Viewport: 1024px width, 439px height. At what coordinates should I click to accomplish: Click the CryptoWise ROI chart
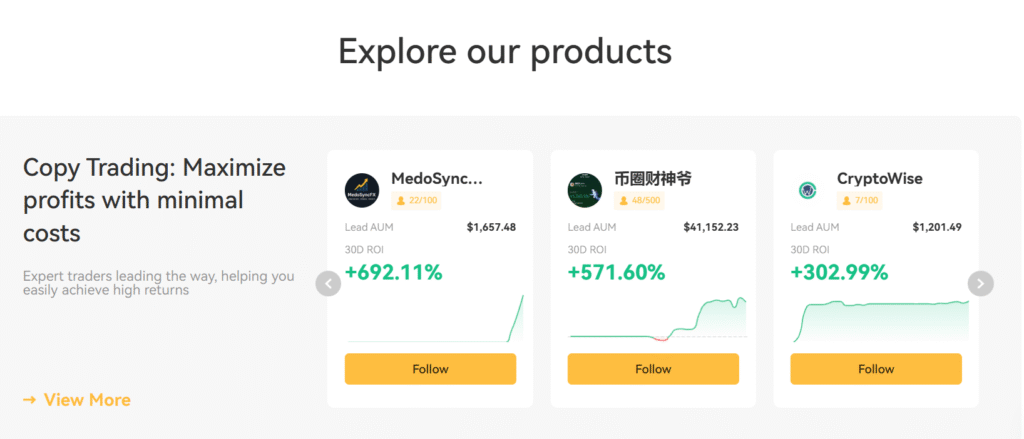(x=878, y=318)
